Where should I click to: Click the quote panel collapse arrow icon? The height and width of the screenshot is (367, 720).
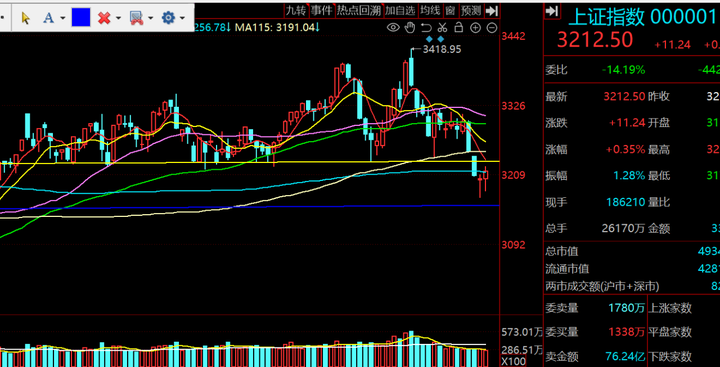point(552,11)
